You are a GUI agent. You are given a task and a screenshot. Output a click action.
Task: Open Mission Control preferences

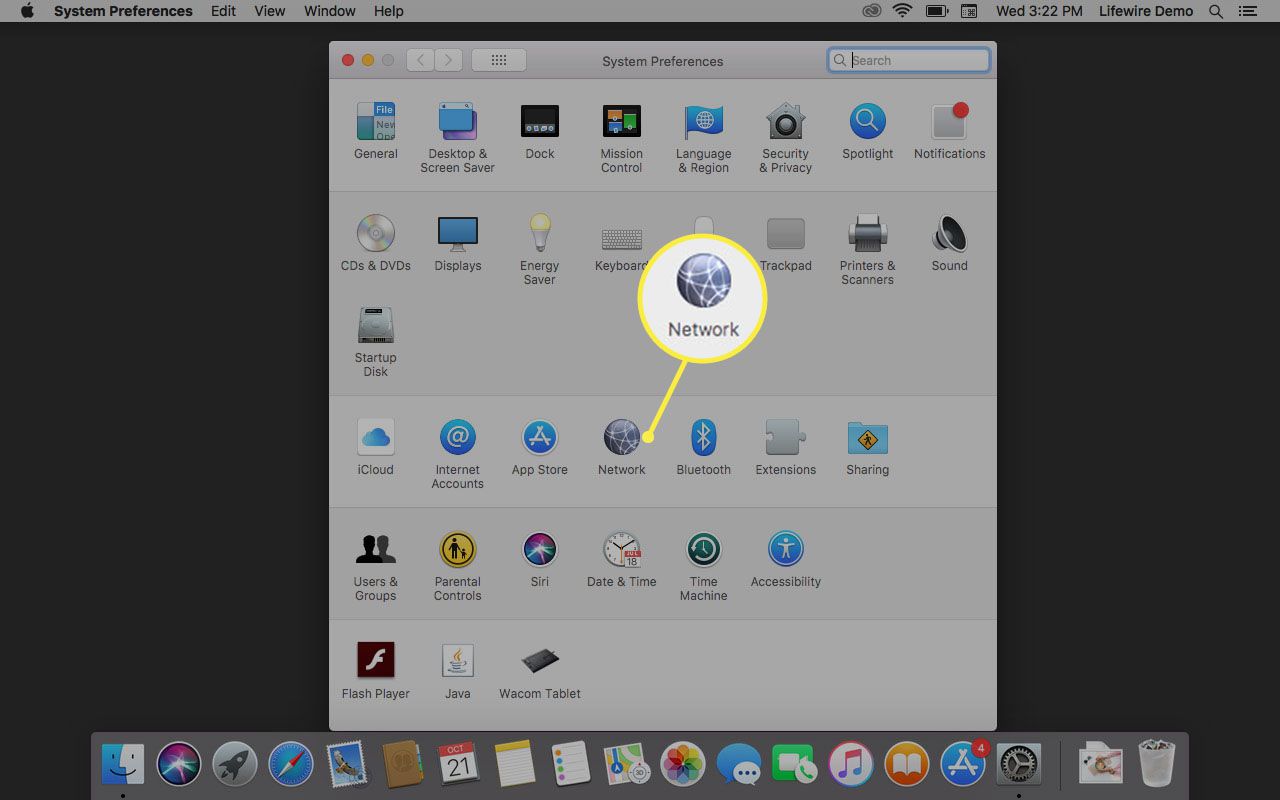click(622, 138)
